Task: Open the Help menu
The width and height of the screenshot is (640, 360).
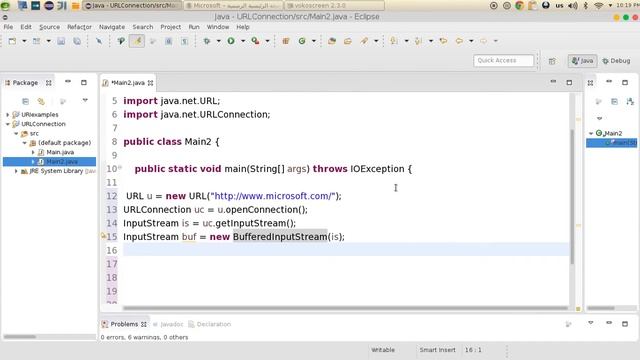Action: [x=242, y=27]
